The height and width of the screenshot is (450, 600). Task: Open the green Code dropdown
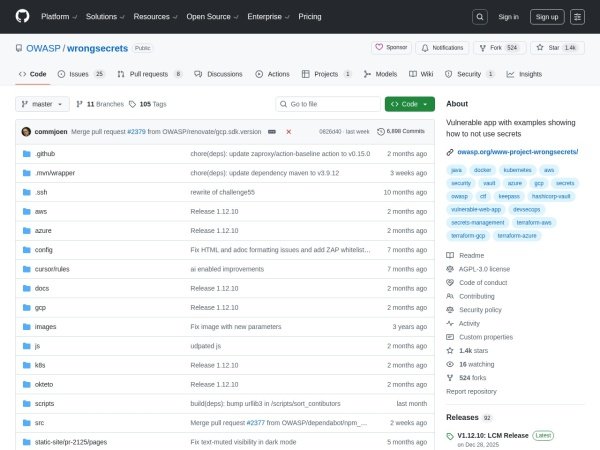[x=409, y=104]
